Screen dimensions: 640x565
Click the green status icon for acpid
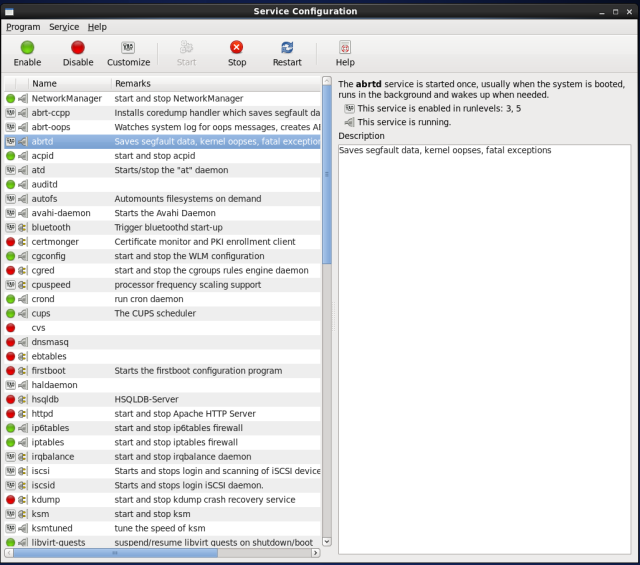pos(11,156)
